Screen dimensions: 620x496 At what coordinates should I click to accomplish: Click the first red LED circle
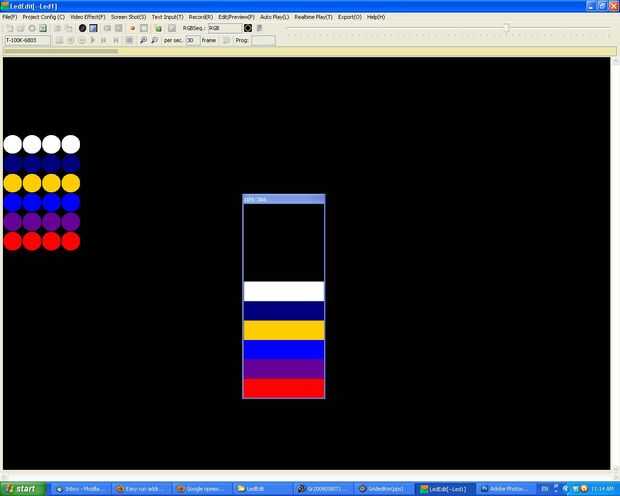click(x=13, y=241)
